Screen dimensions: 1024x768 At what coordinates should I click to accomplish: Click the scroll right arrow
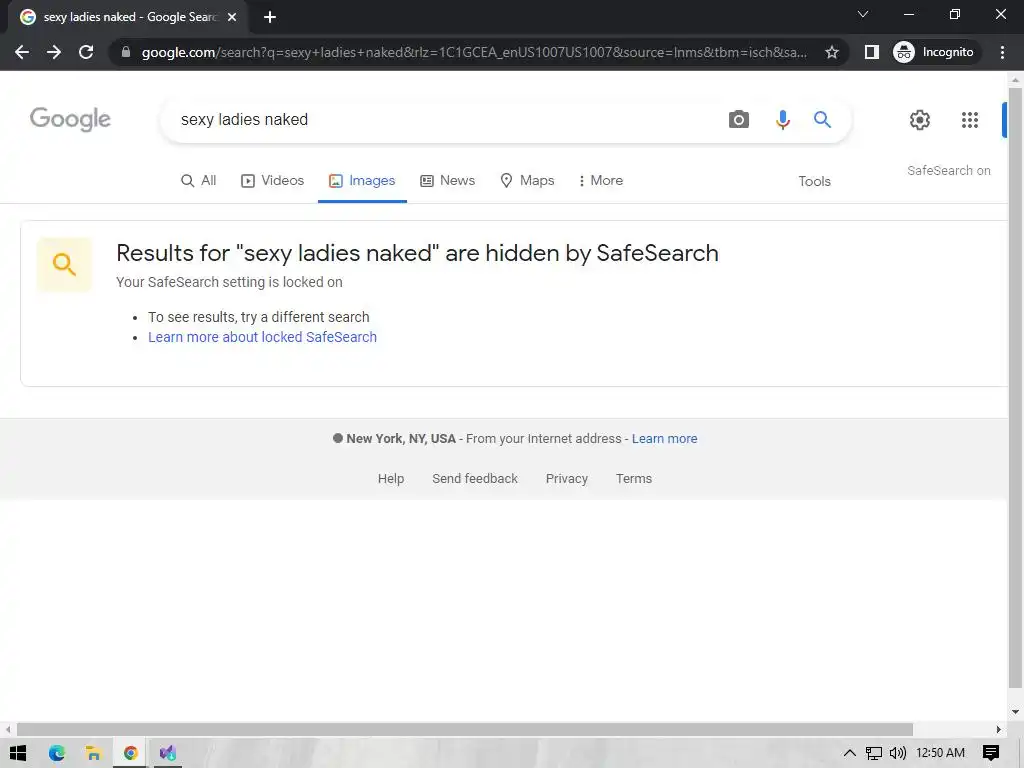(x=999, y=729)
